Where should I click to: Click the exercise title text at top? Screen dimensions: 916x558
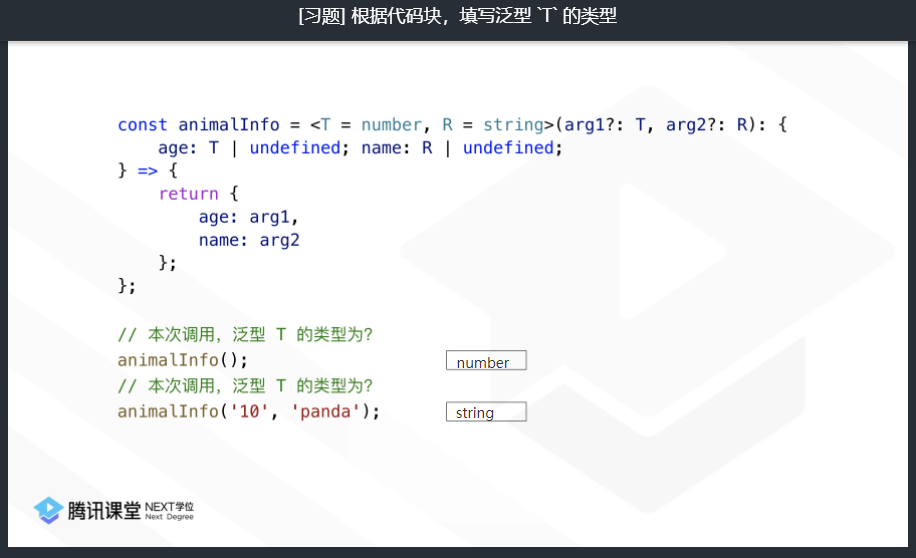pyautogui.click(x=457, y=16)
